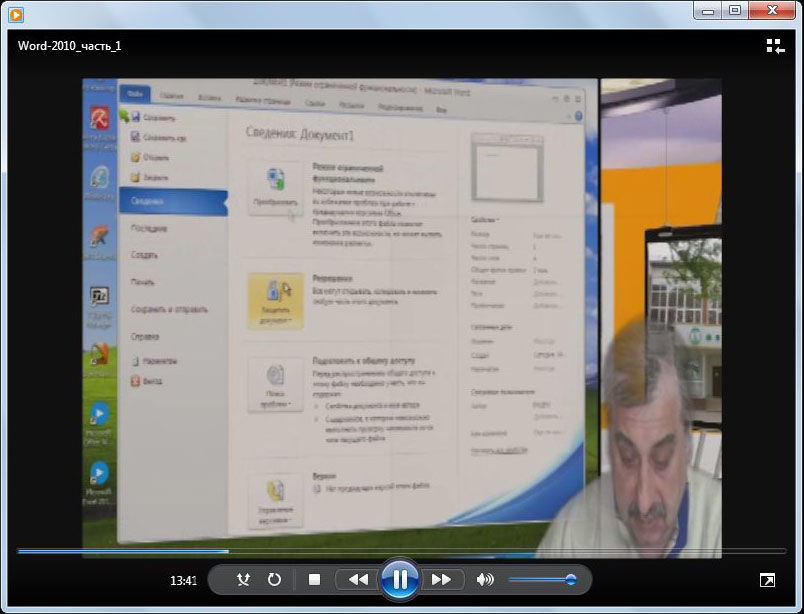Open the Файл tab in the video

135,94
